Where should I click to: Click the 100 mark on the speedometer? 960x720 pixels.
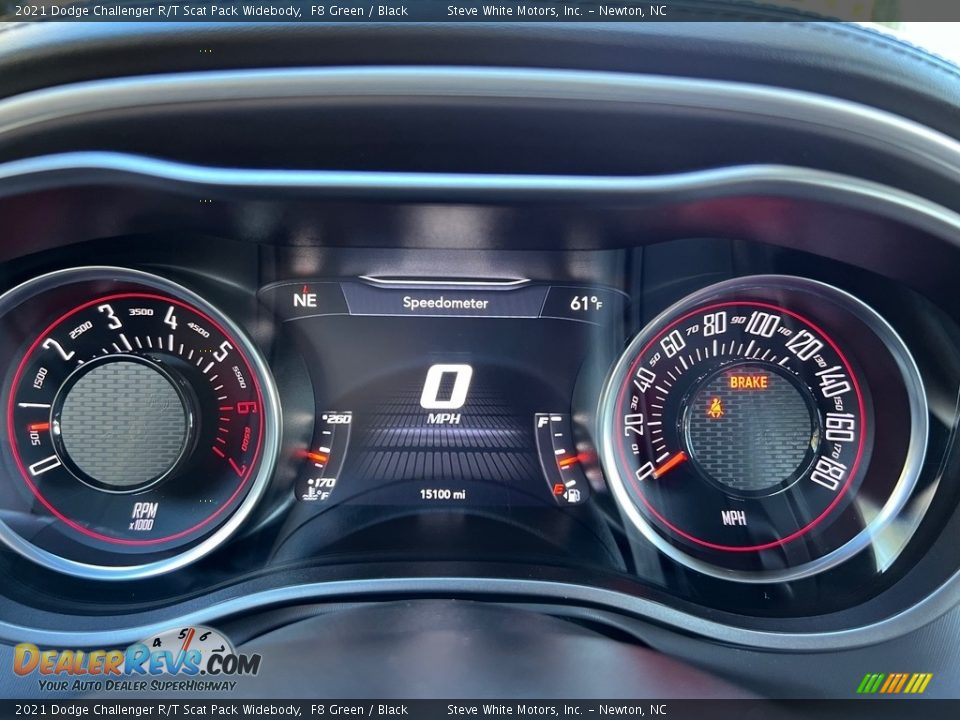click(762, 324)
